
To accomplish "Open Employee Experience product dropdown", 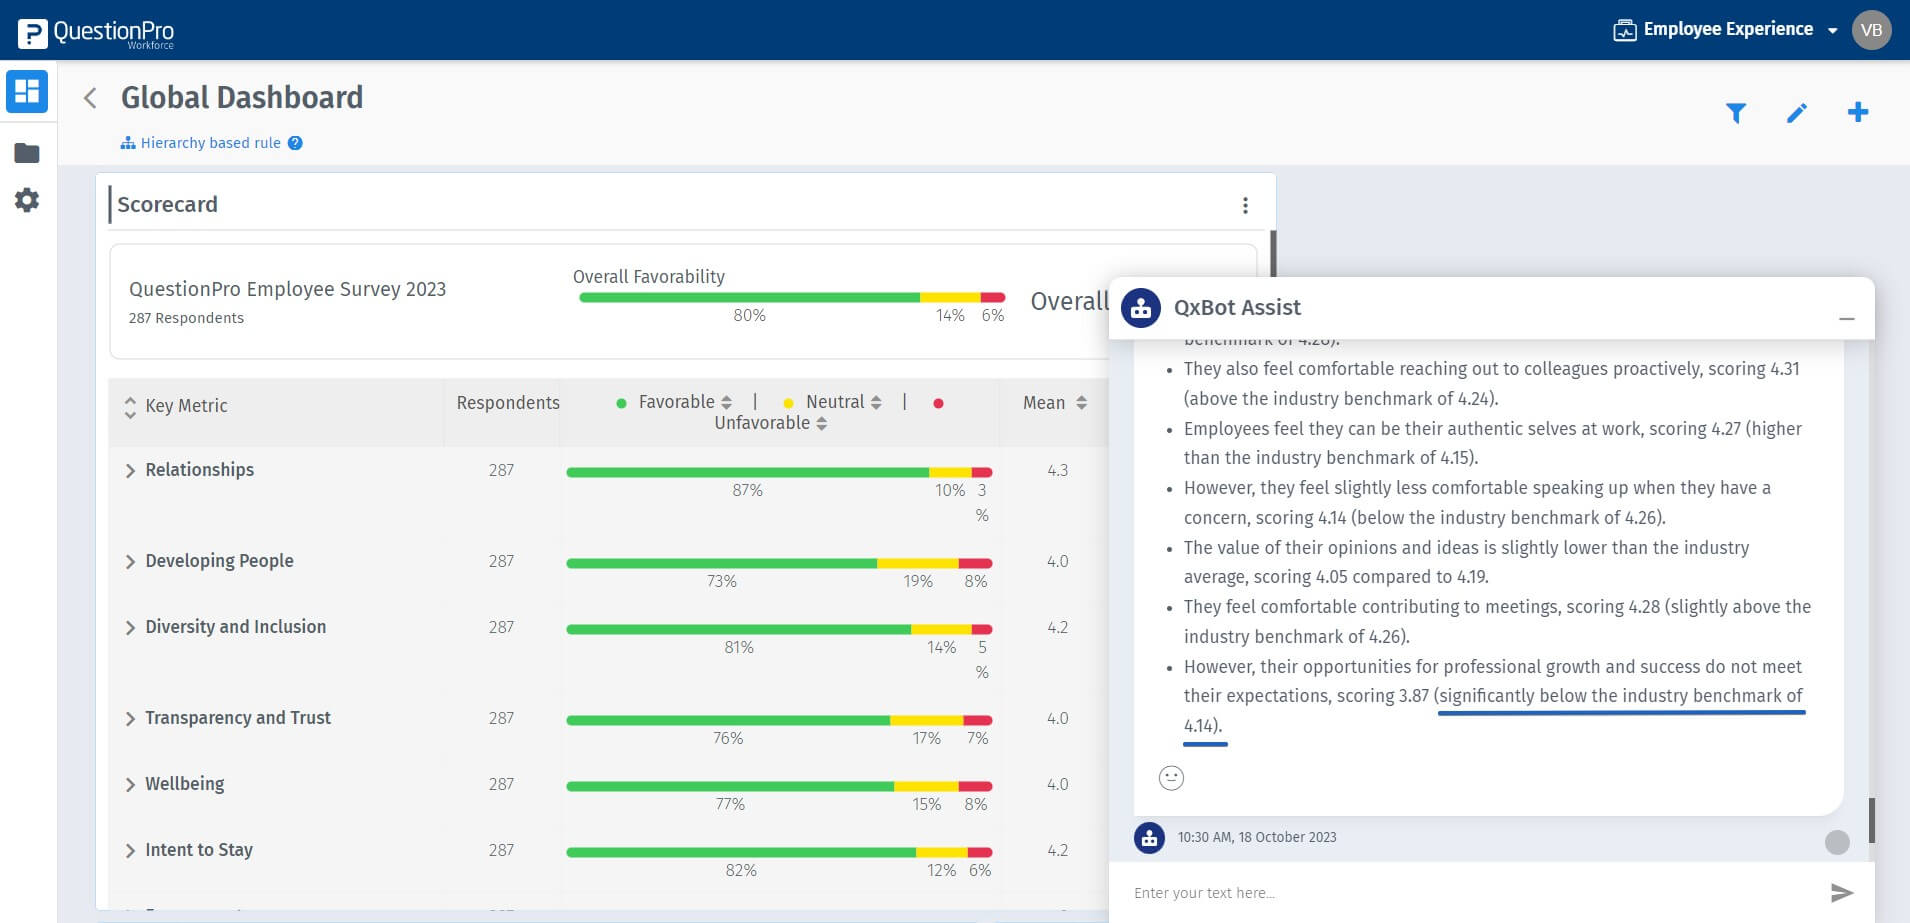I will click(1726, 30).
